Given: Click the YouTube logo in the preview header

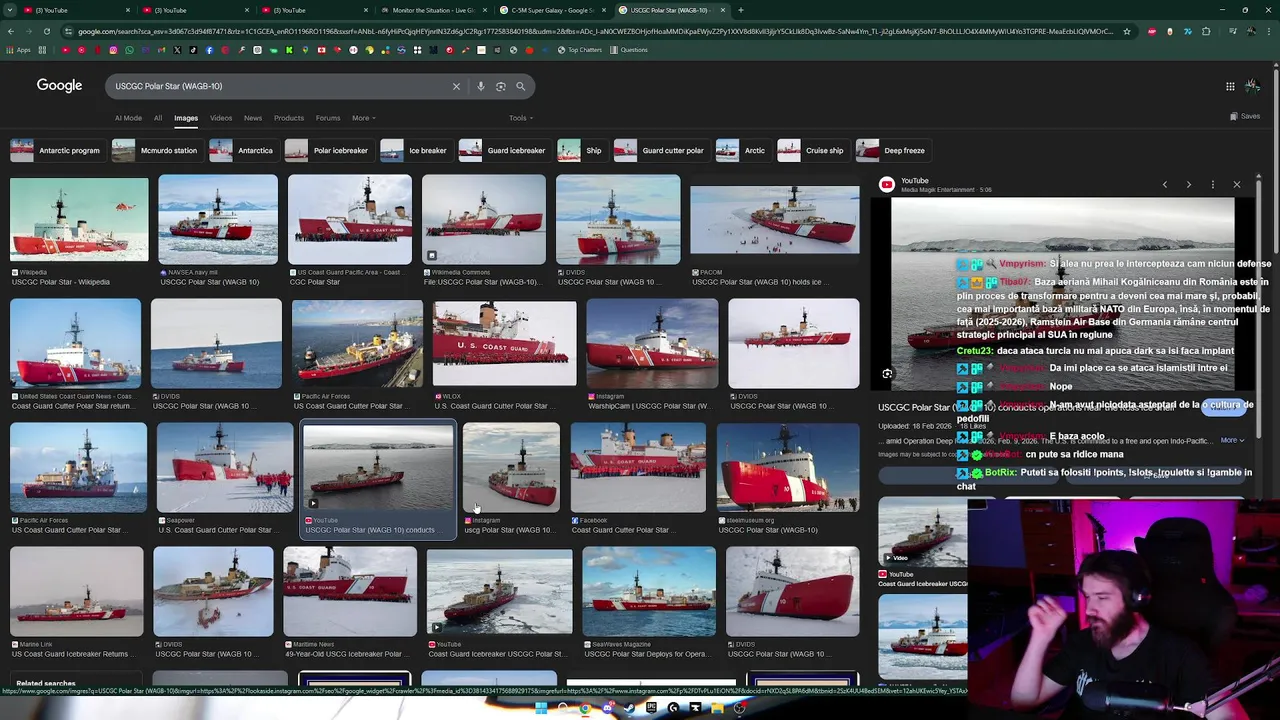Looking at the screenshot, I should 886,184.
